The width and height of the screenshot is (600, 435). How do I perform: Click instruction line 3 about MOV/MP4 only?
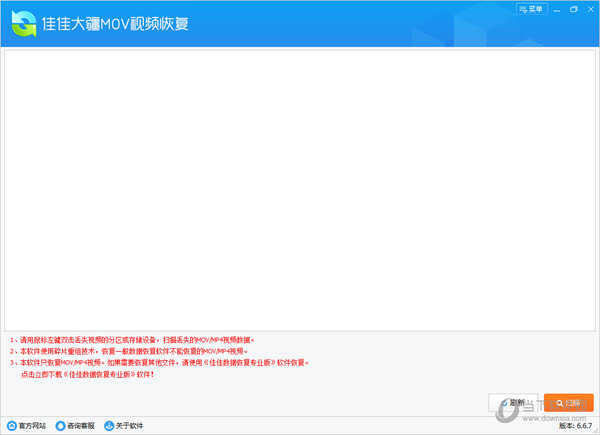pyautogui.click(x=159, y=362)
